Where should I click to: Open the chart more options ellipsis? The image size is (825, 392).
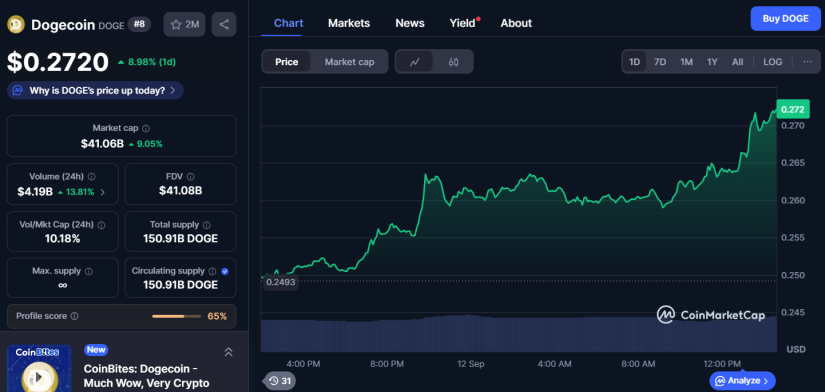(x=808, y=62)
